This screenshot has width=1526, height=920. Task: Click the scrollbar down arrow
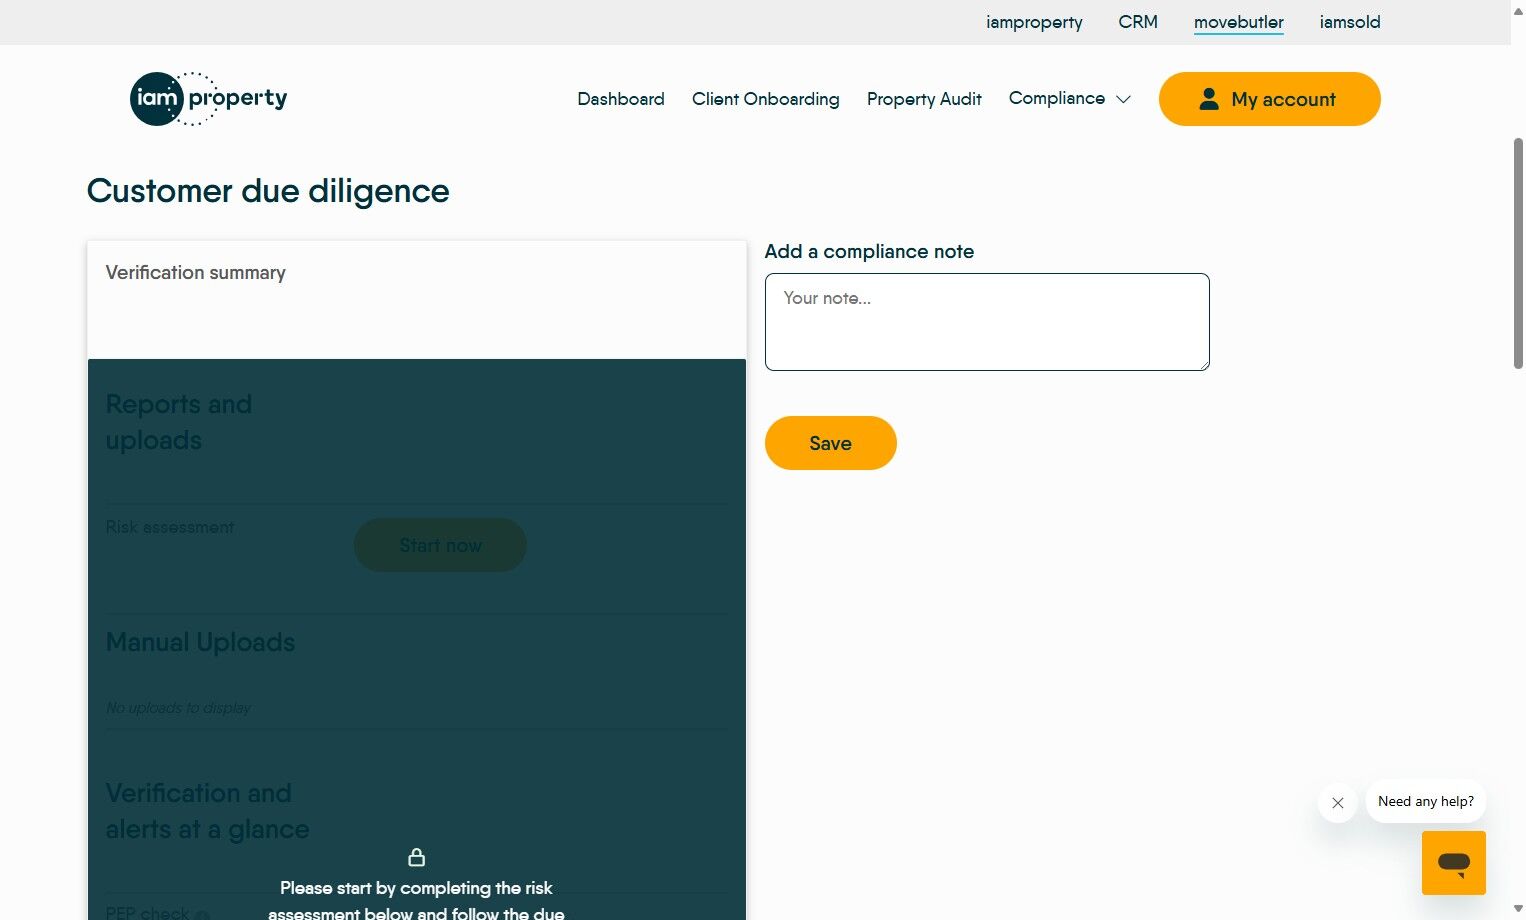[1518, 910]
